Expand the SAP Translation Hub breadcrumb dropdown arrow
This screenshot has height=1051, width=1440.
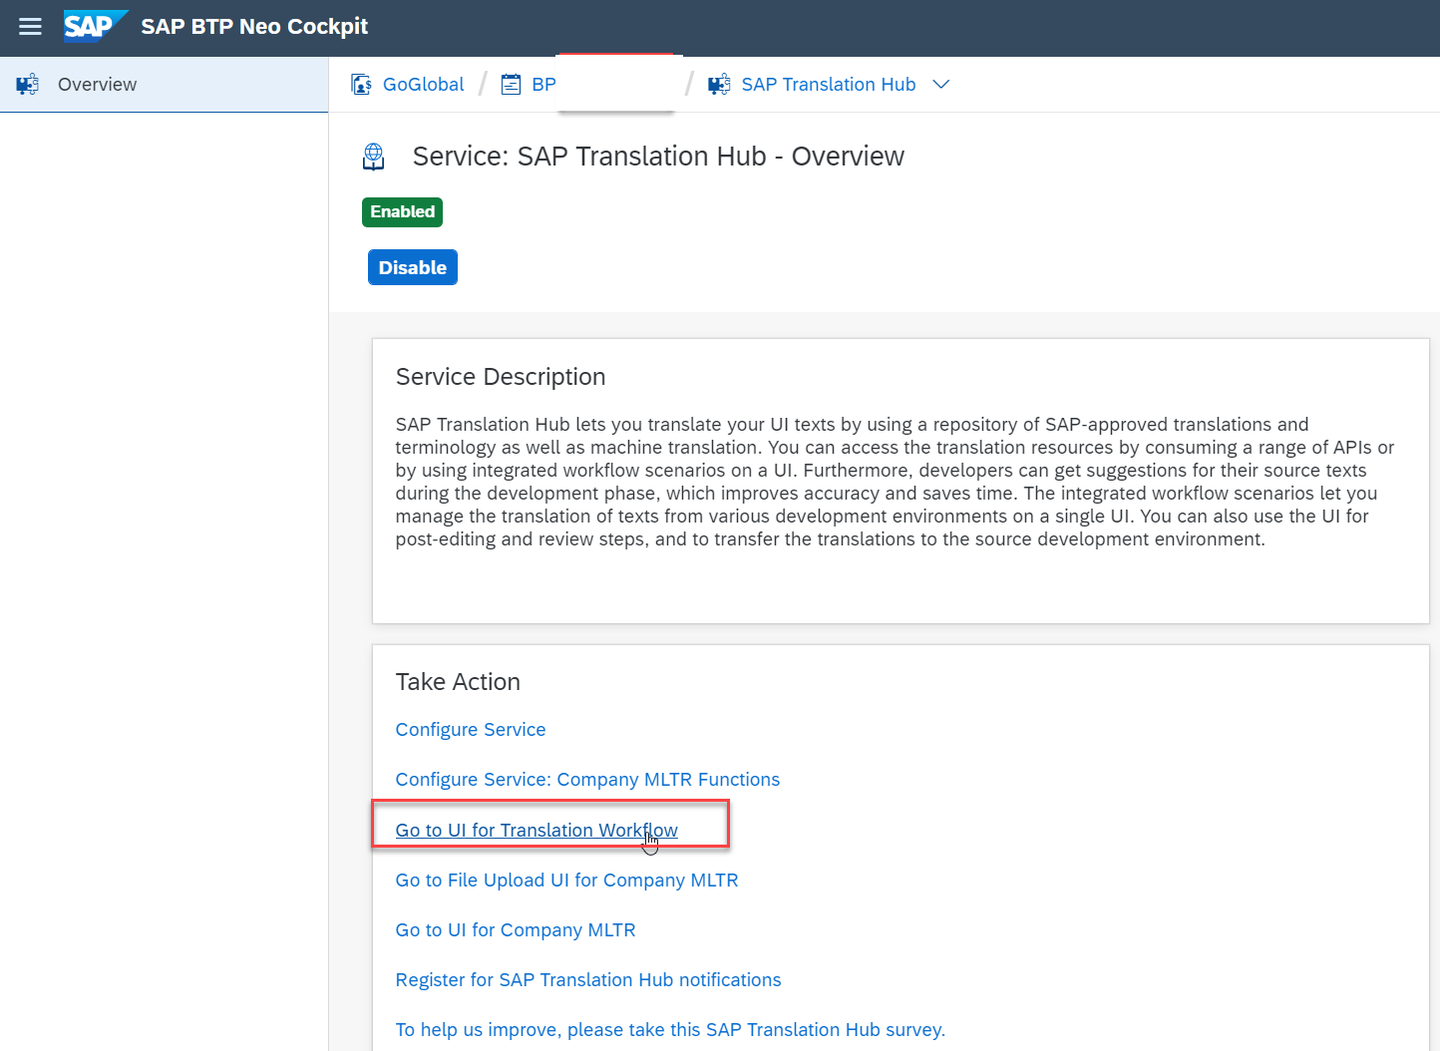point(941,85)
